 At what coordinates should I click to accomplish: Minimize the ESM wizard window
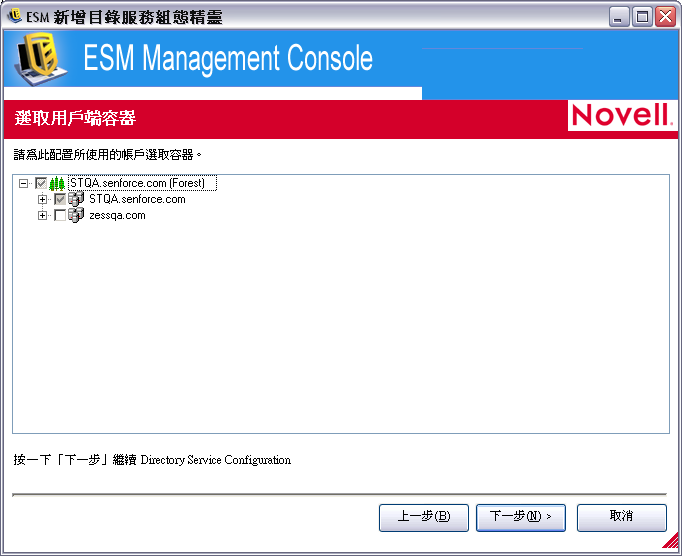(618, 17)
